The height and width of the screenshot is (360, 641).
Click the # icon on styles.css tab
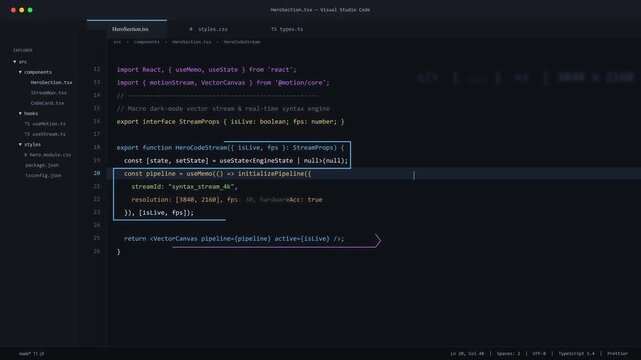[191, 29]
